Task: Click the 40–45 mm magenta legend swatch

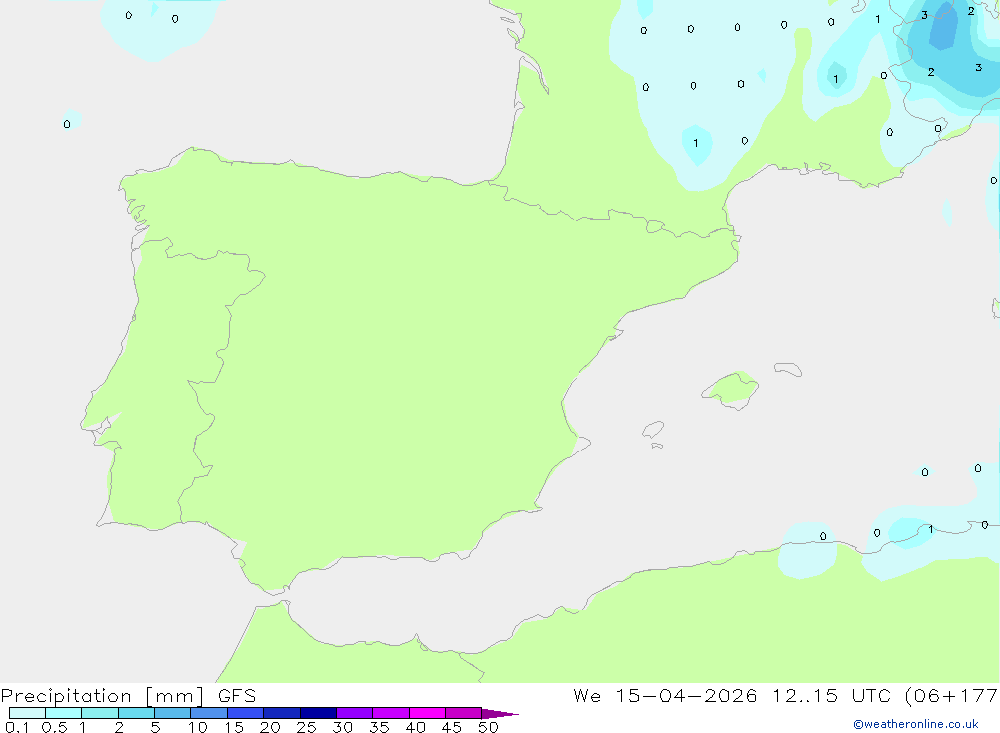Action: (x=427, y=713)
